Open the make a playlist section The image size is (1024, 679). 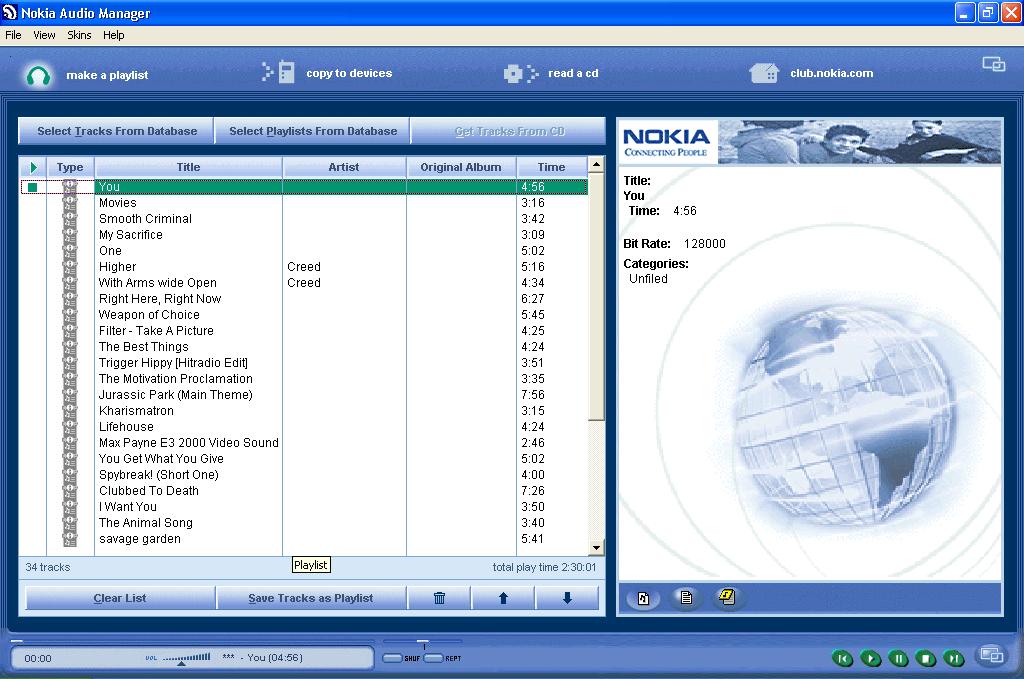click(107, 75)
